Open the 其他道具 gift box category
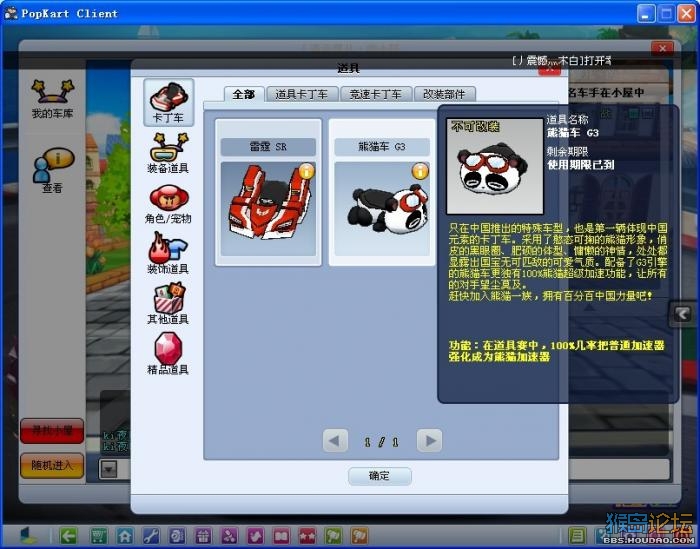Image resolution: width=700 pixels, height=549 pixels. pyautogui.click(x=168, y=303)
